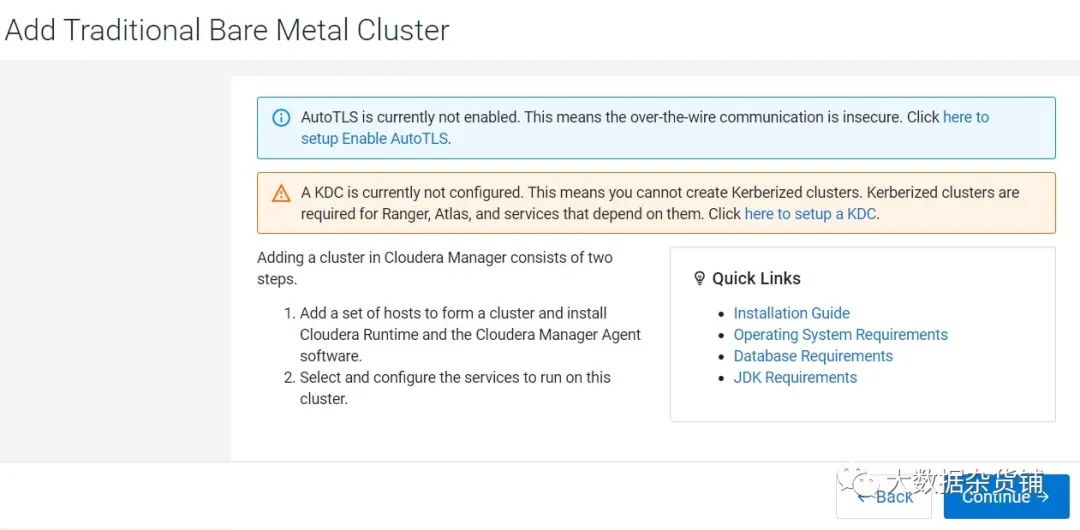The height and width of the screenshot is (530, 1080).
Task: Click the 'Adding a cluster in Cloudera Manager' paragraph
Action: click(435, 268)
